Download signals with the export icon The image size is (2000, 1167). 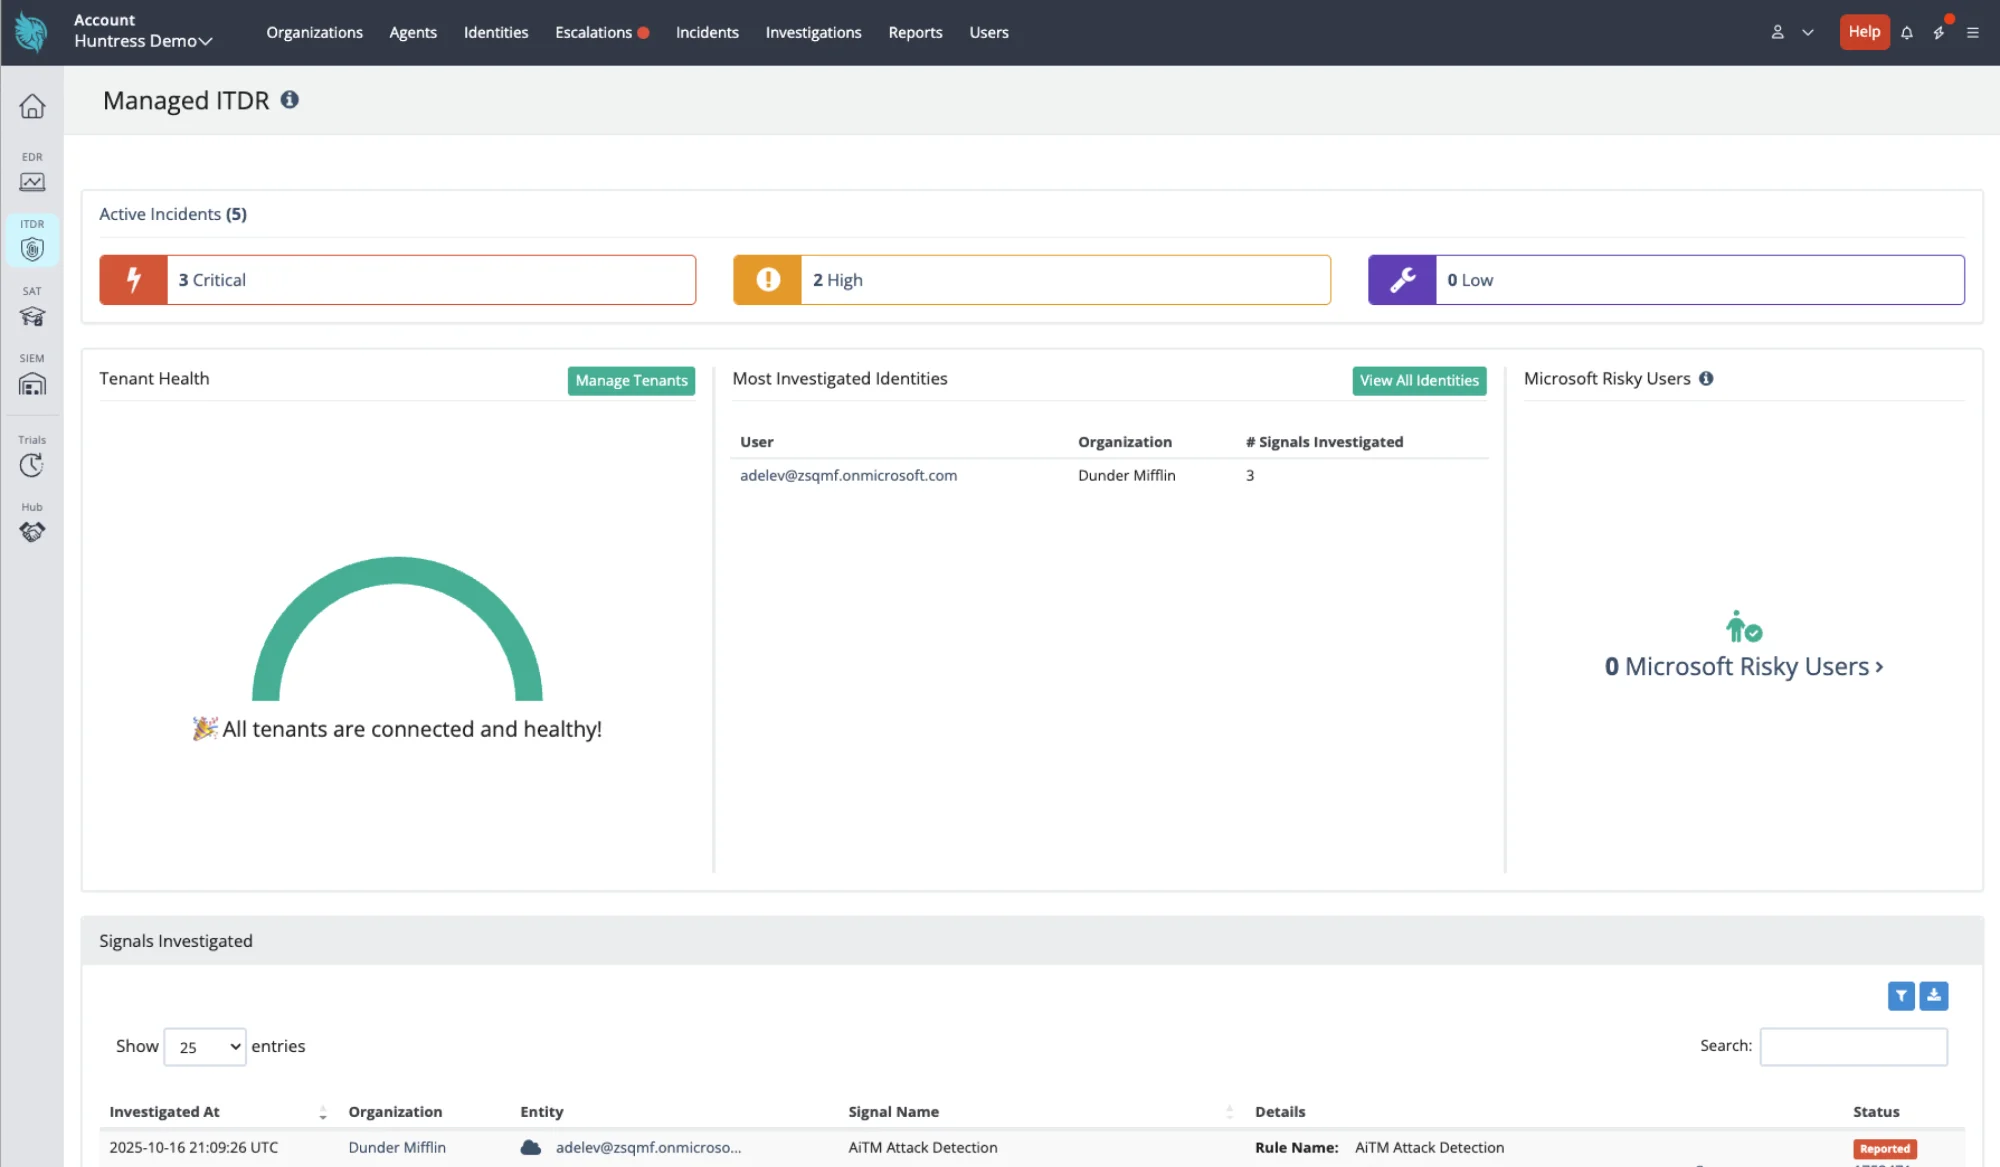click(1934, 996)
